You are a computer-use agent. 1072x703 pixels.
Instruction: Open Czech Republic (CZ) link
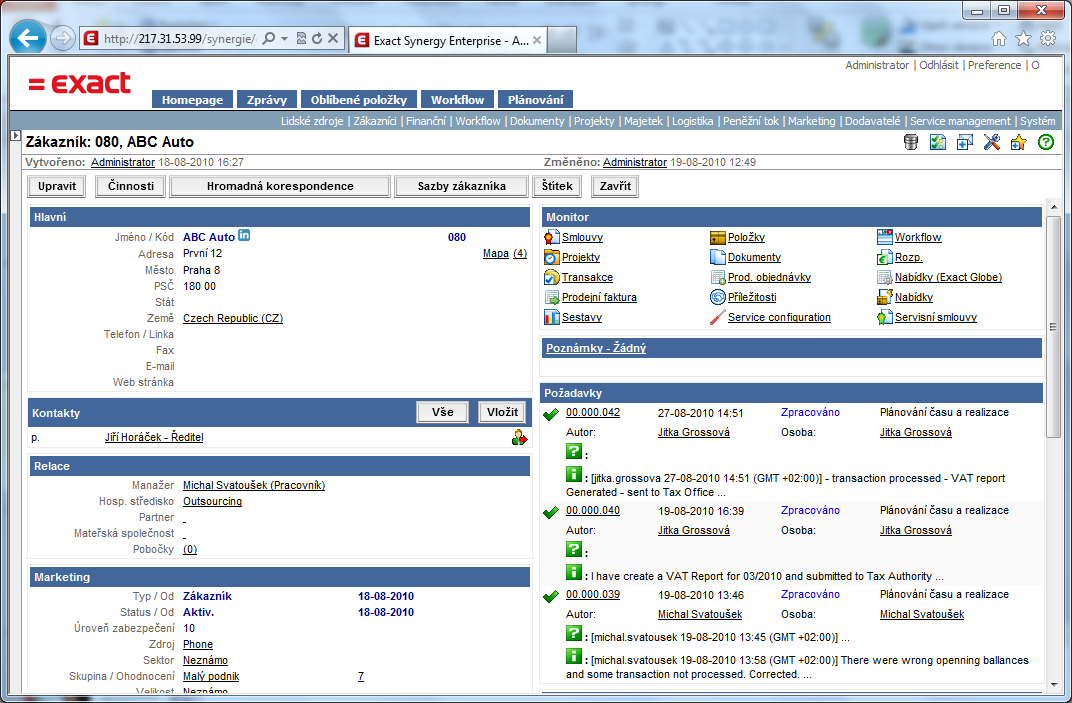(233, 318)
